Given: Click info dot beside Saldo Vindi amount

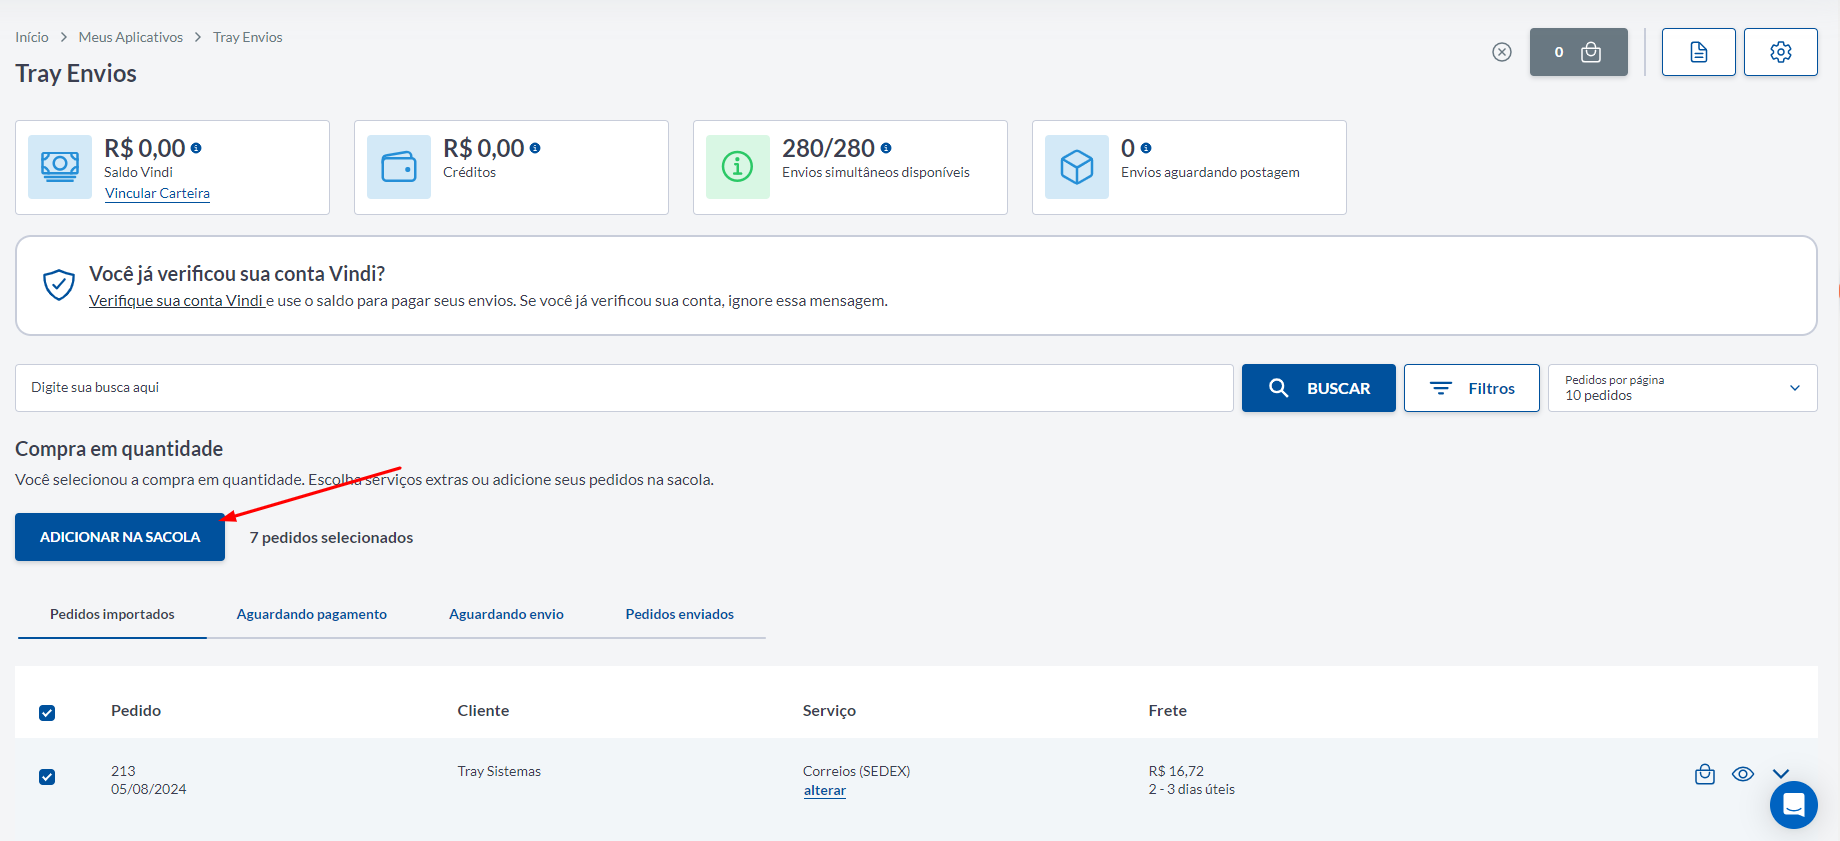Looking at the screenshot, I should [x=196, y=148].
